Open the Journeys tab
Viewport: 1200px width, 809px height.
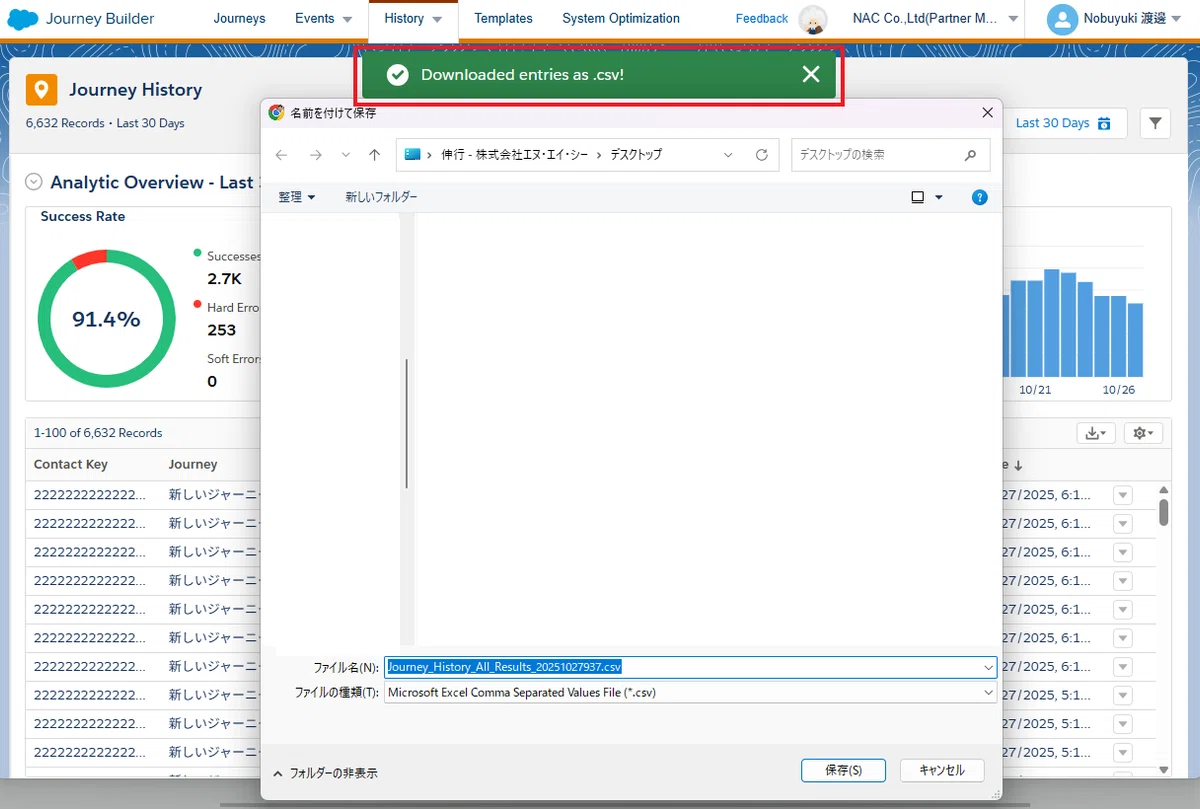pos(240,18)
